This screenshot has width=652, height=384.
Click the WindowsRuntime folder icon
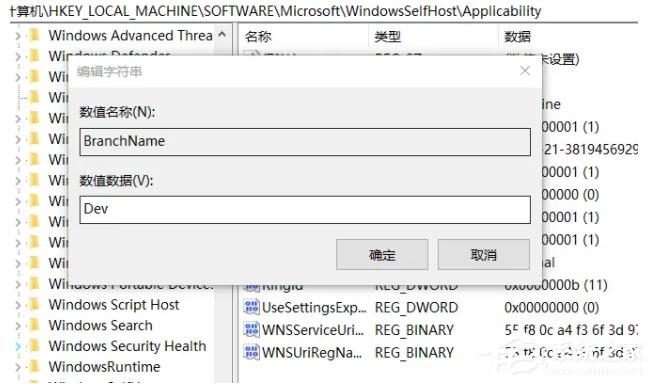[35, 367]
